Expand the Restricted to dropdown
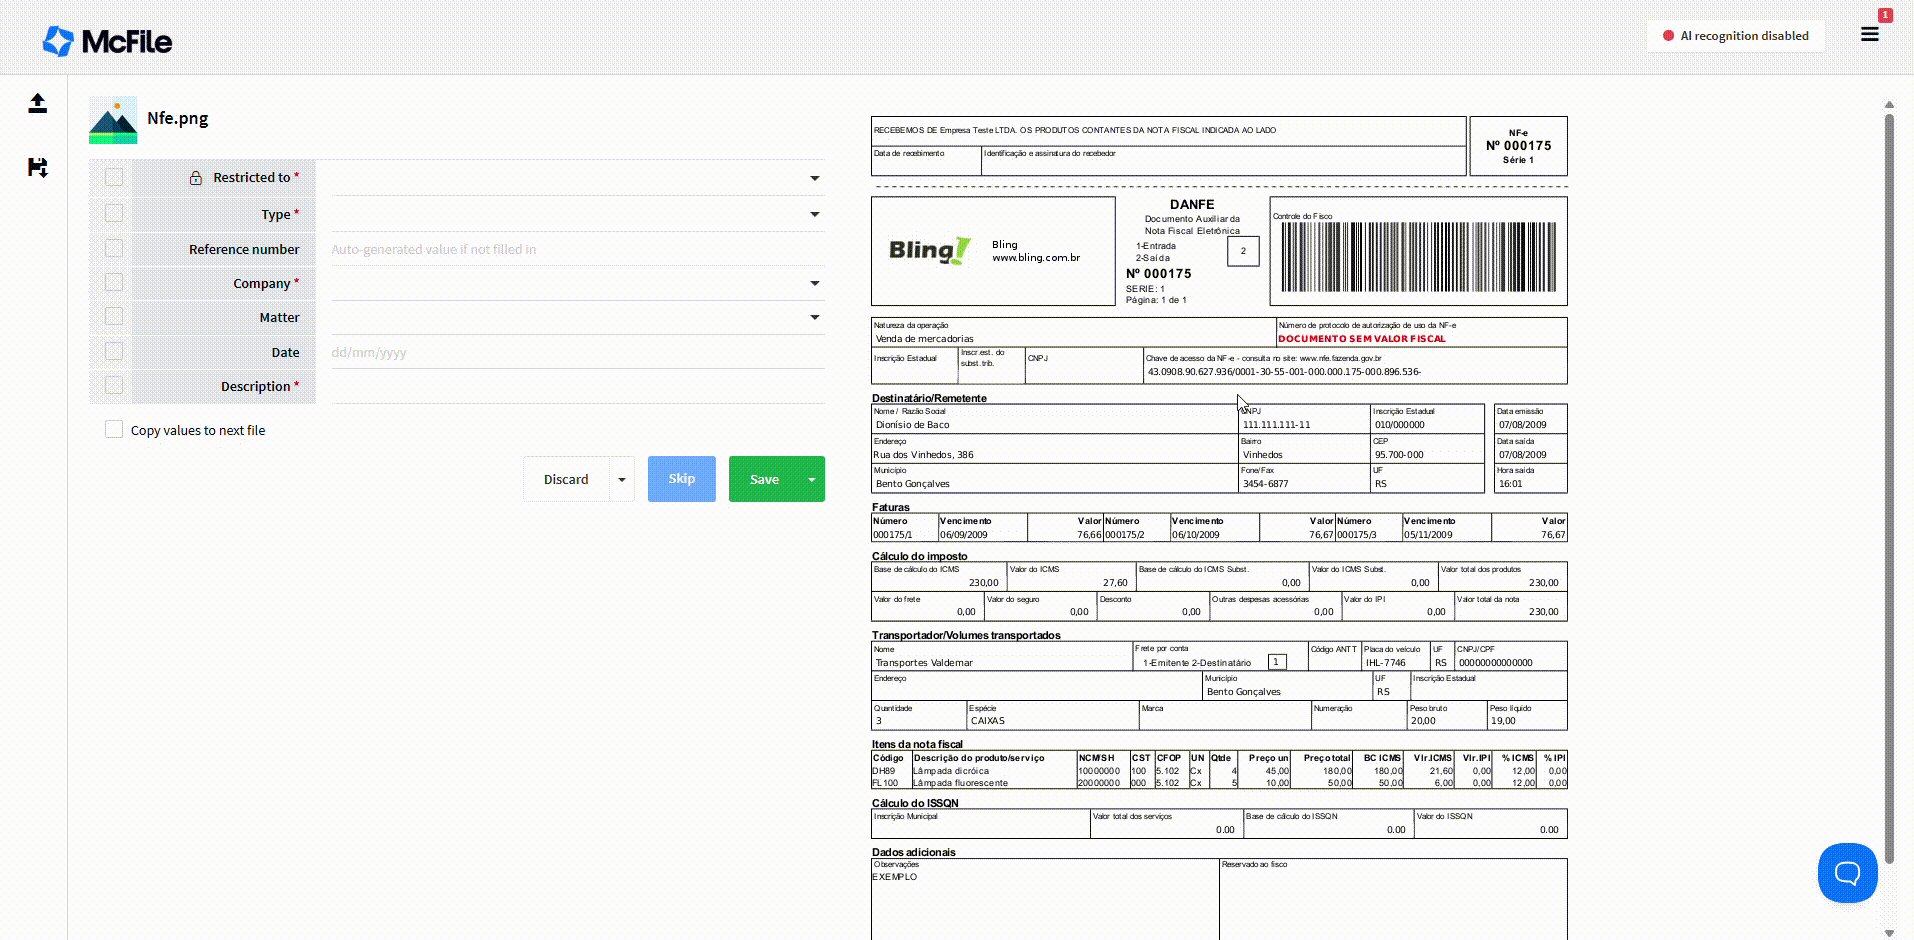This screenshot has height=940, width=1914. point(814,178)
